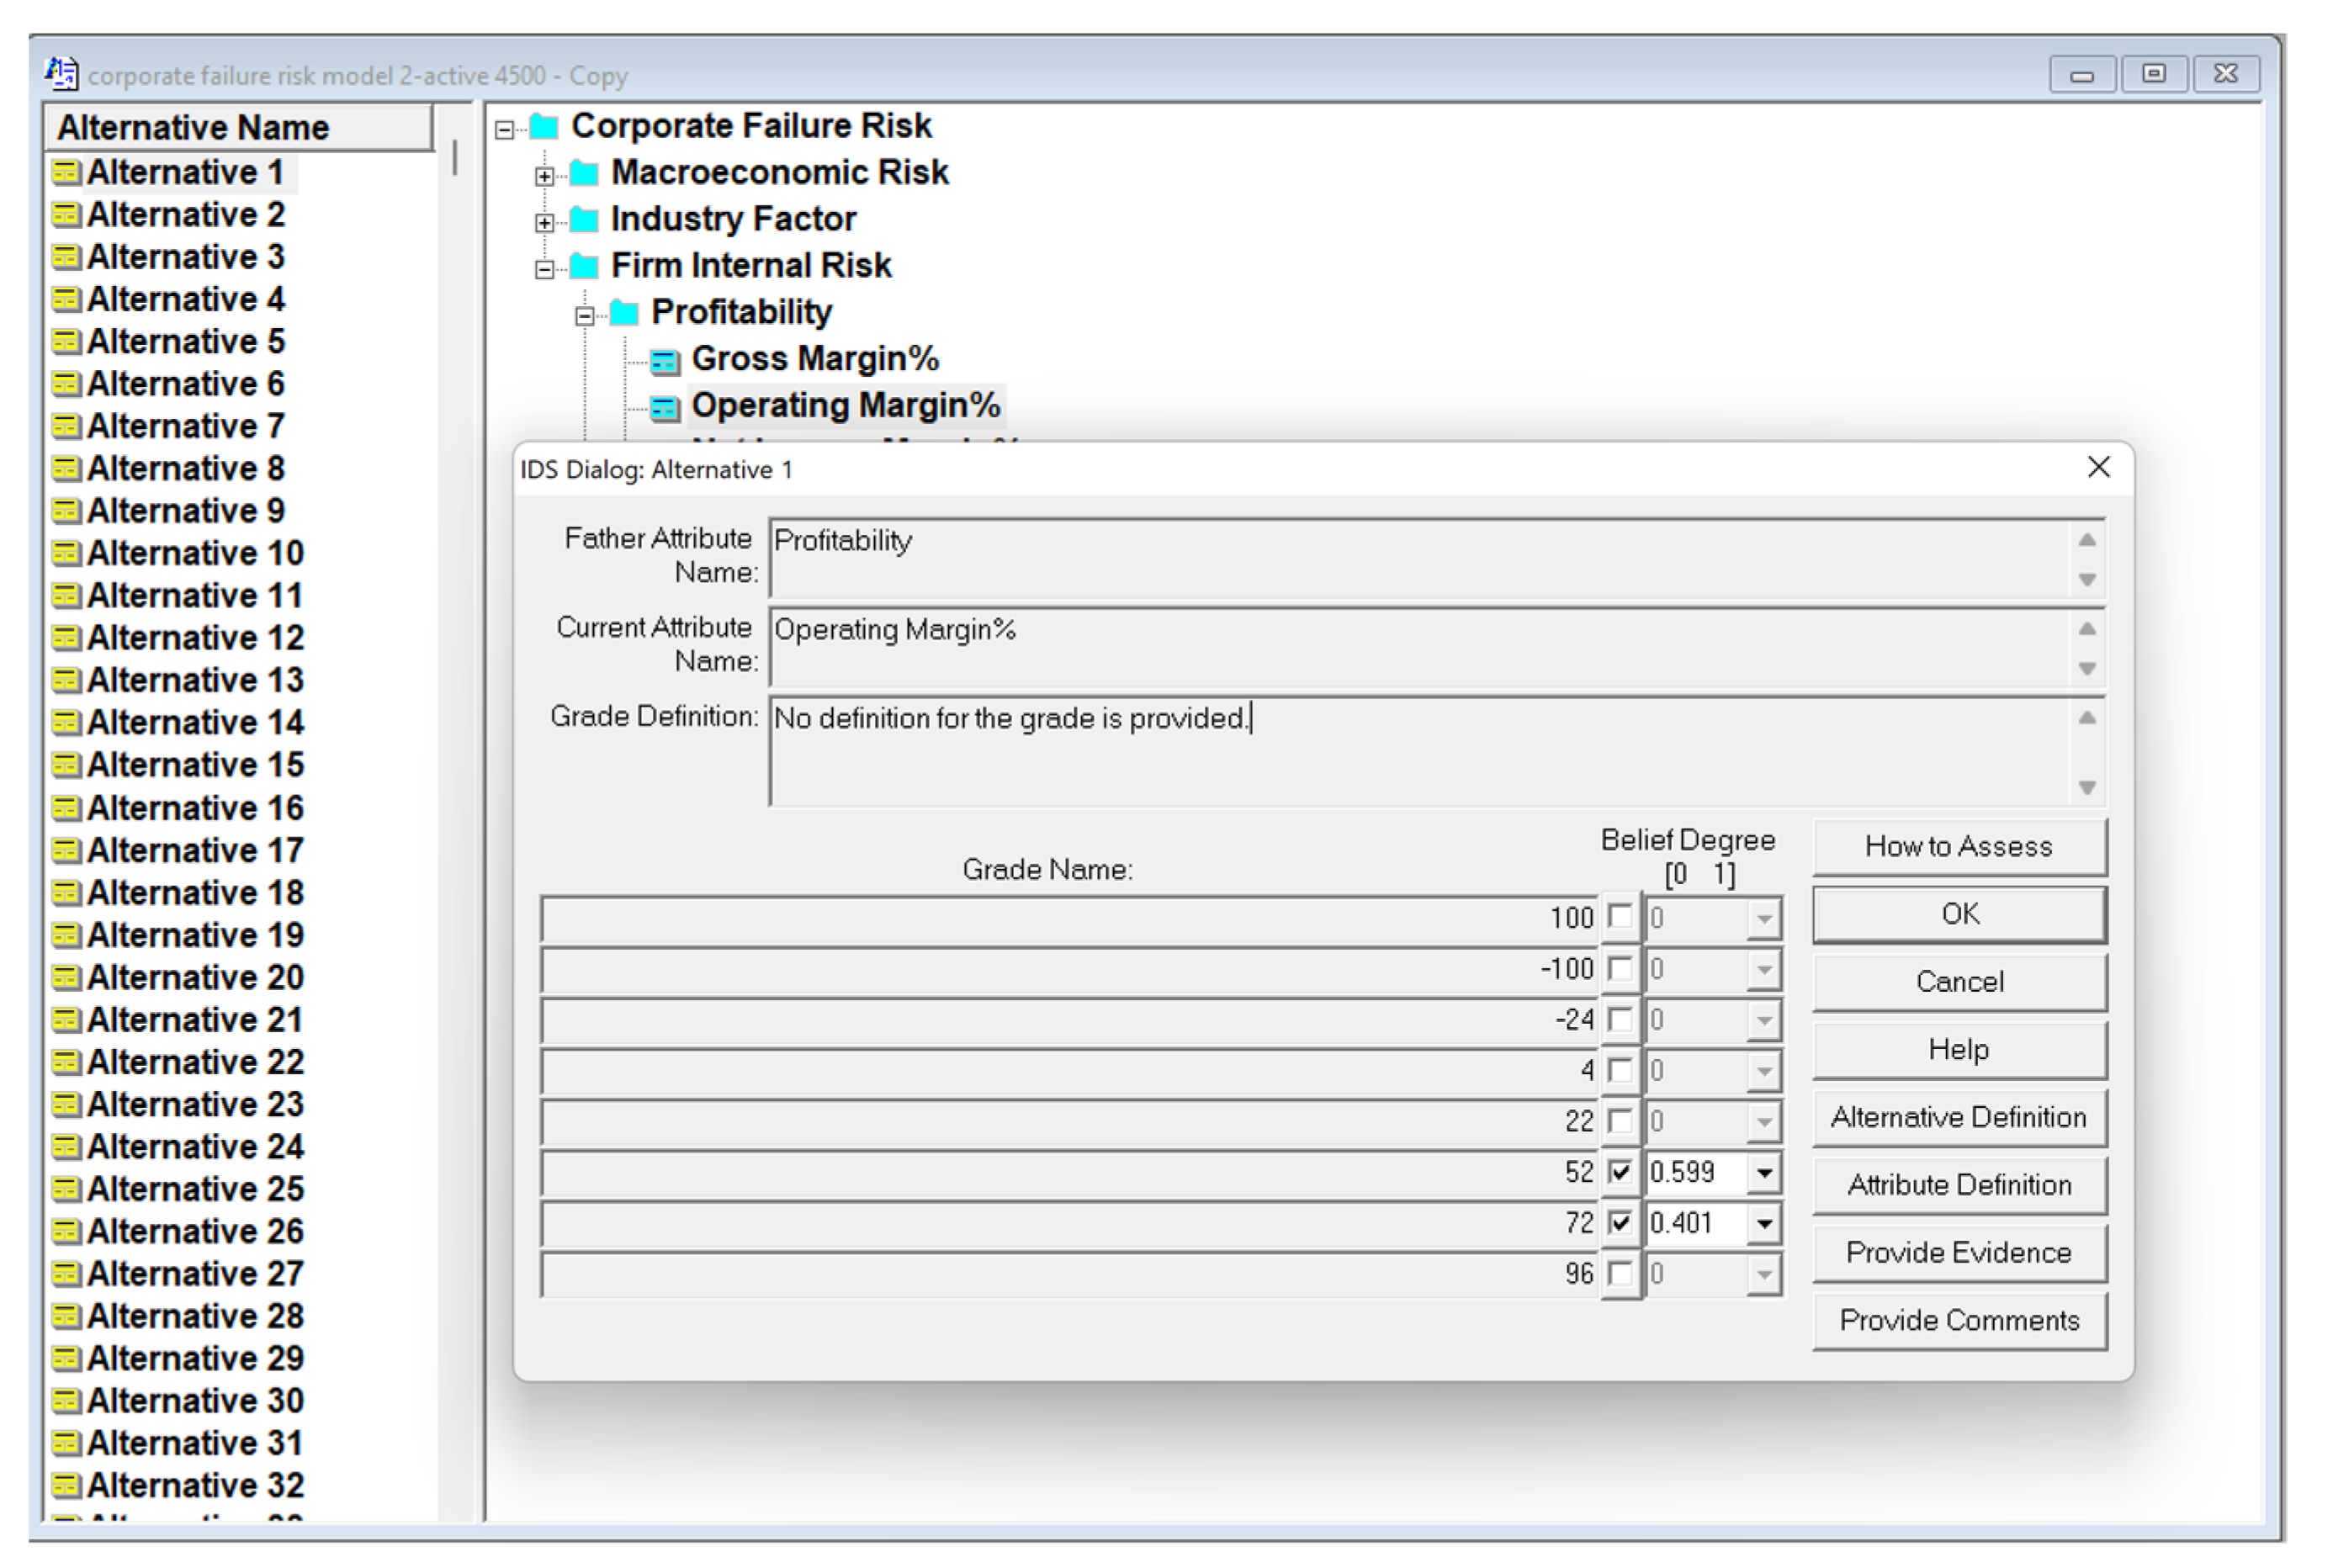Click the Alternative 5 list icon

66,342
